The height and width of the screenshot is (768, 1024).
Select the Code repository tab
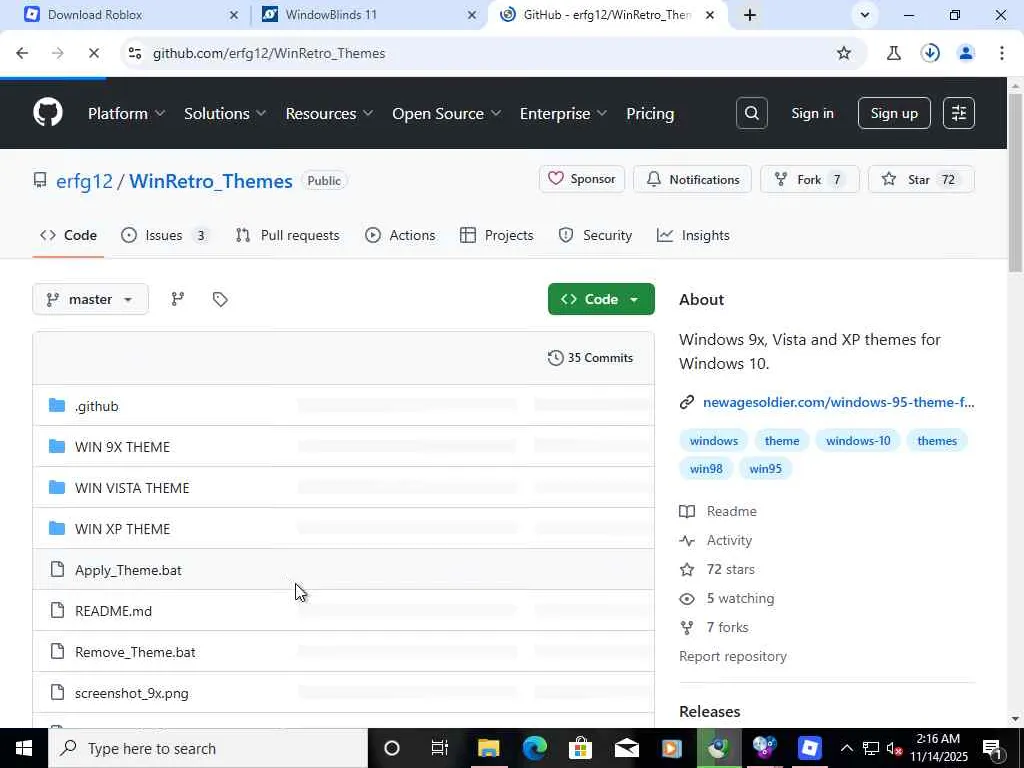click(x=68, y=235)
